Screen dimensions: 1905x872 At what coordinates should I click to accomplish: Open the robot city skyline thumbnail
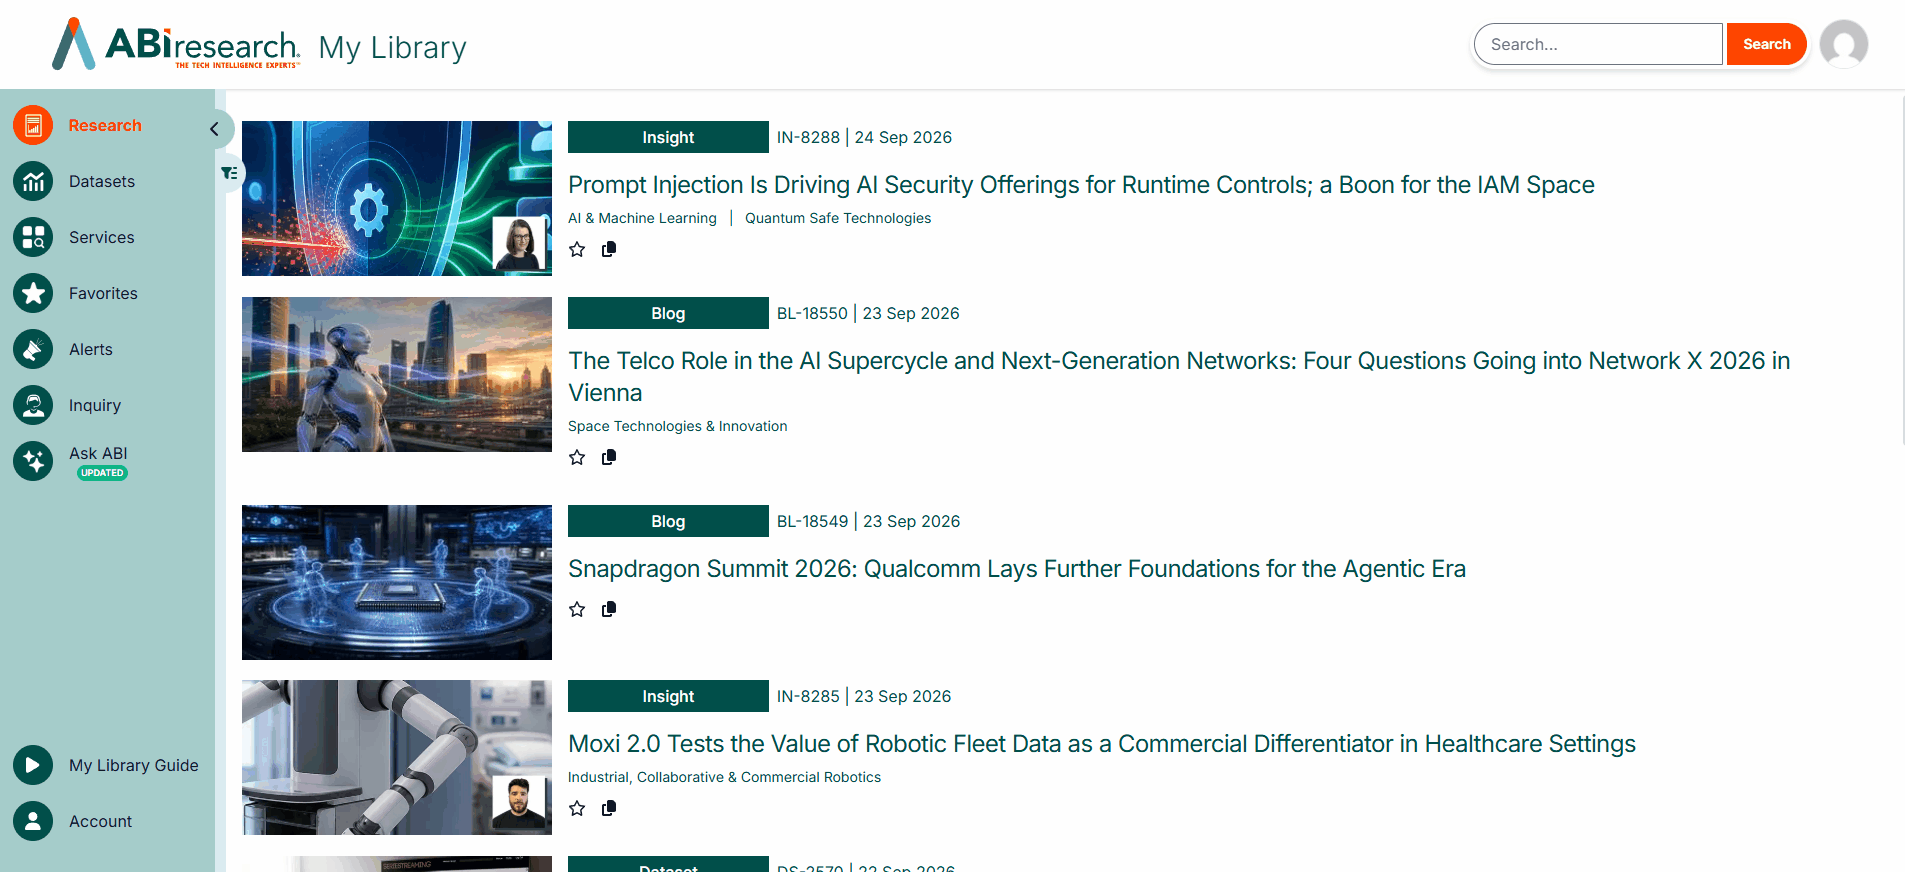pyautogui.click(x=397, y=374)
